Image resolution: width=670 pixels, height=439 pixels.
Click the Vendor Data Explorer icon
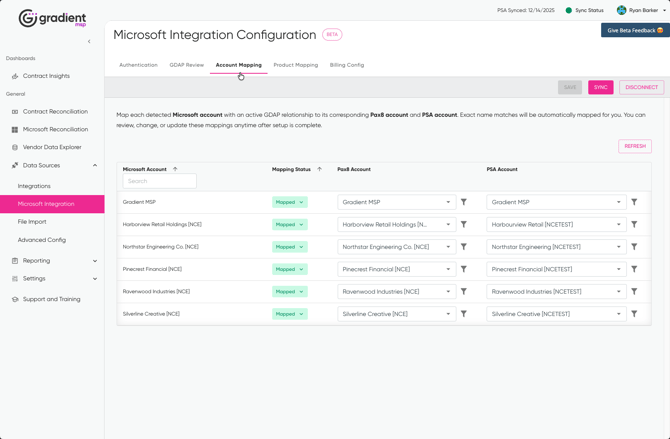[15, 147]
